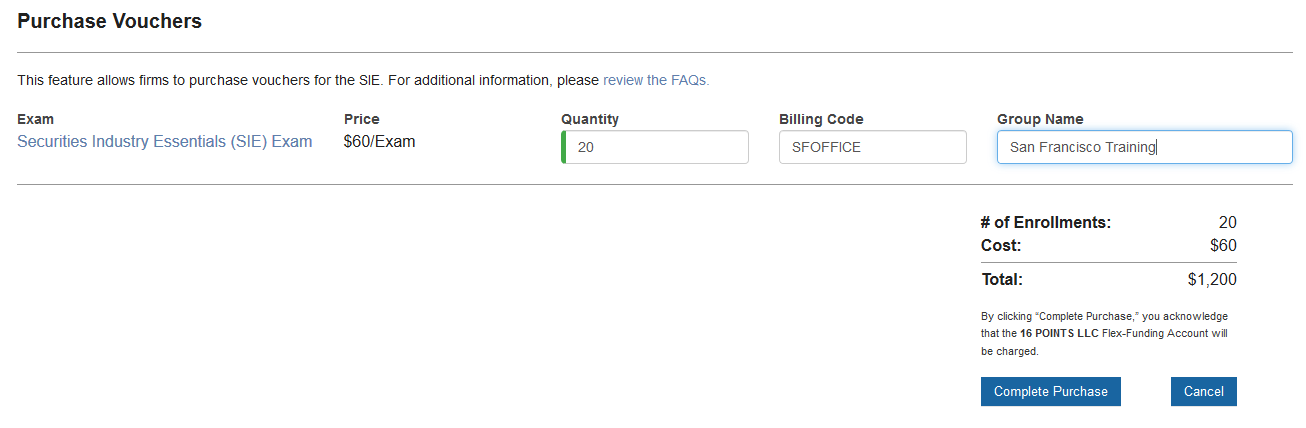Click the $60/Exam price text

tap(379, 142)
